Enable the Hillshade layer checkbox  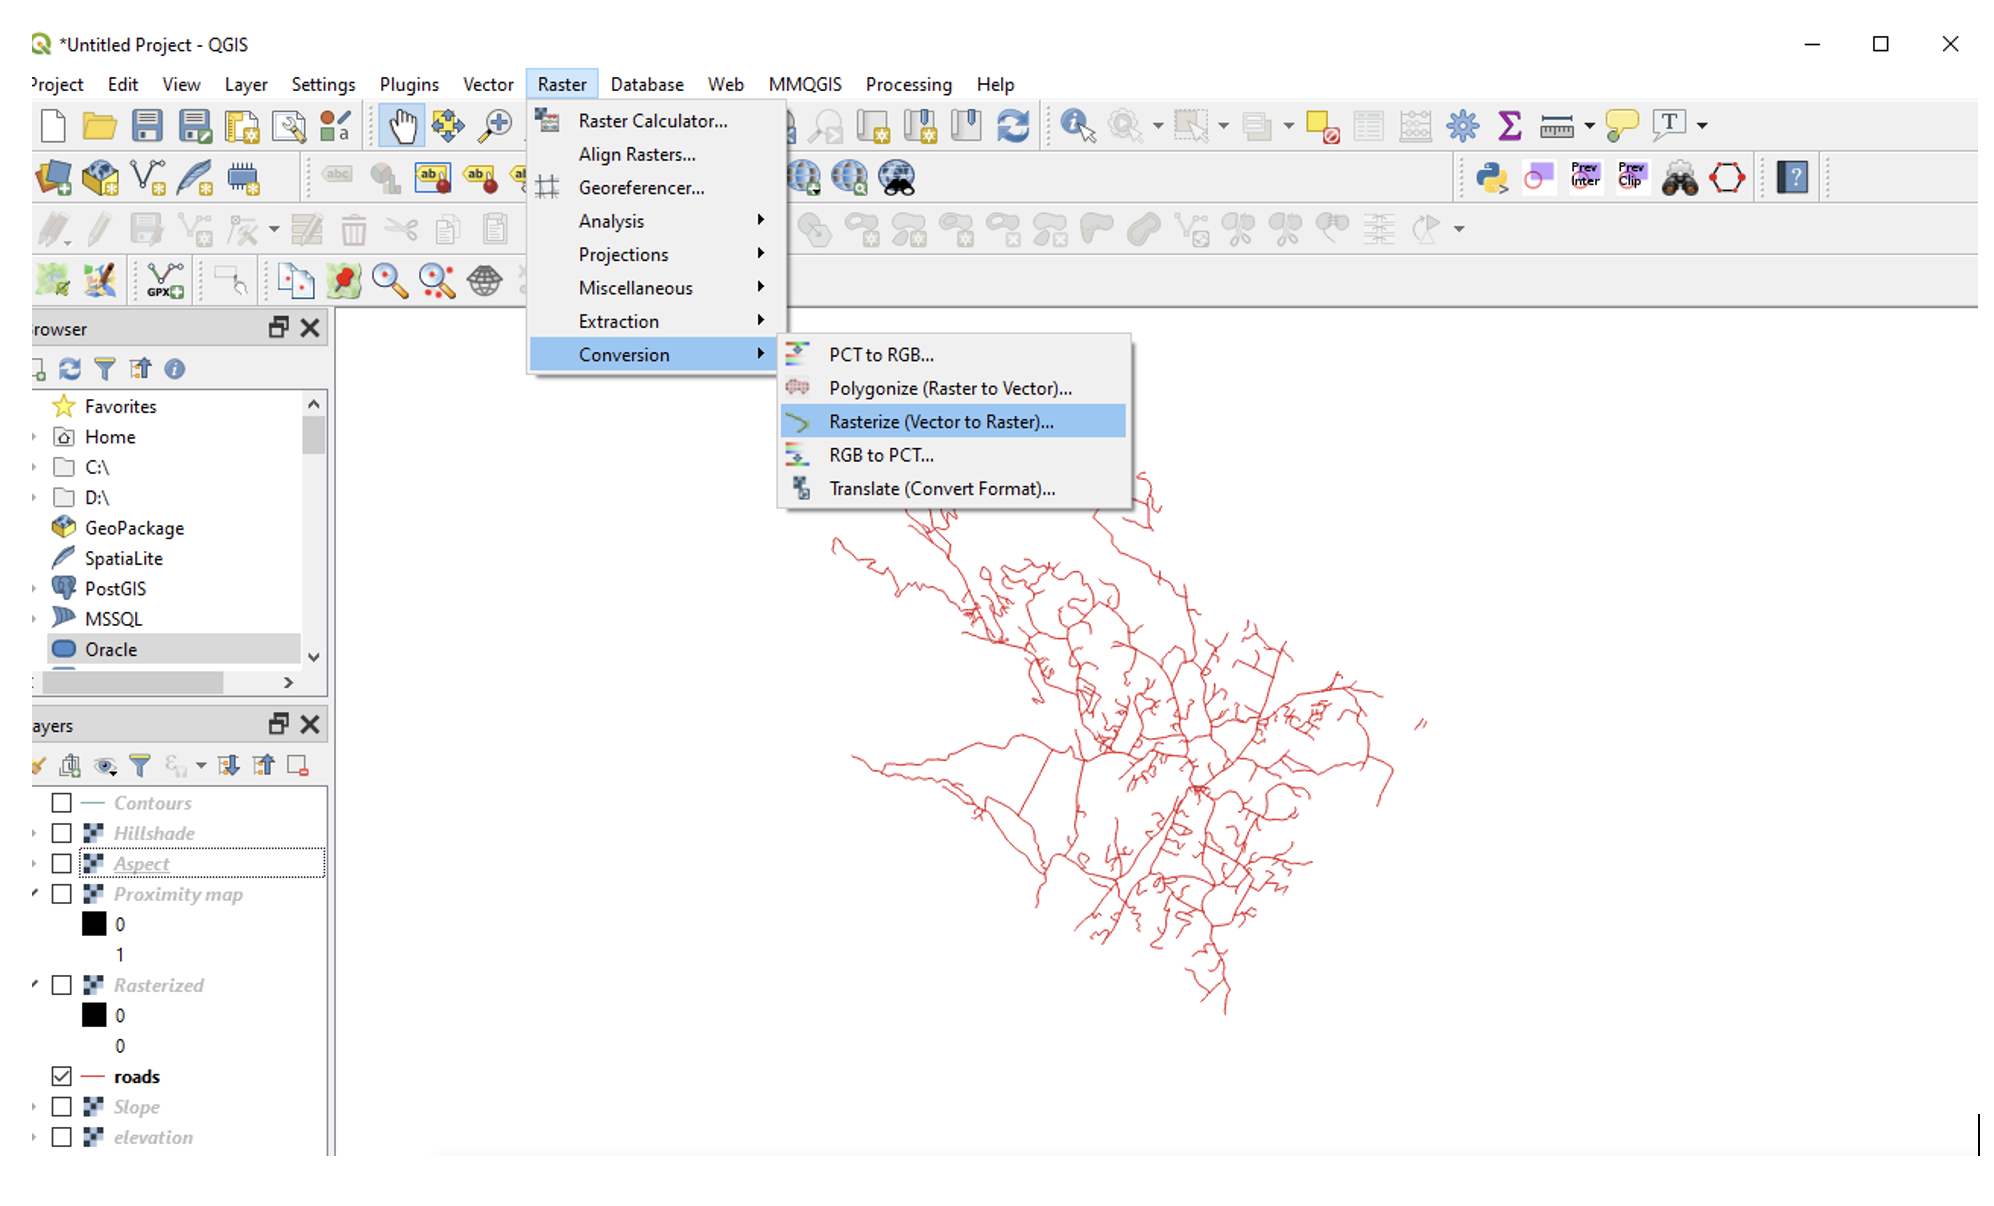62,833
